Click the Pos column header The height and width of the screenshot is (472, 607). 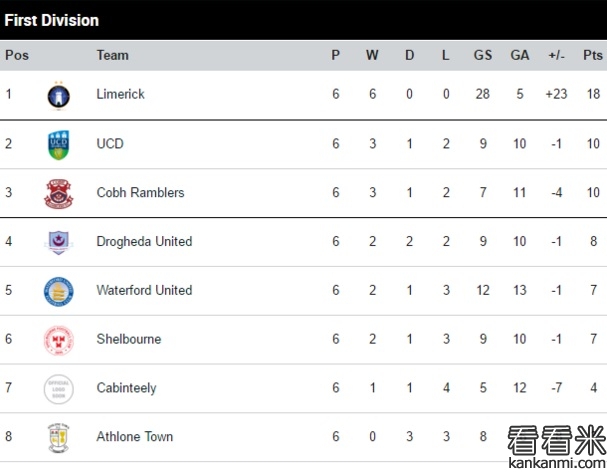tap(17, 55)
